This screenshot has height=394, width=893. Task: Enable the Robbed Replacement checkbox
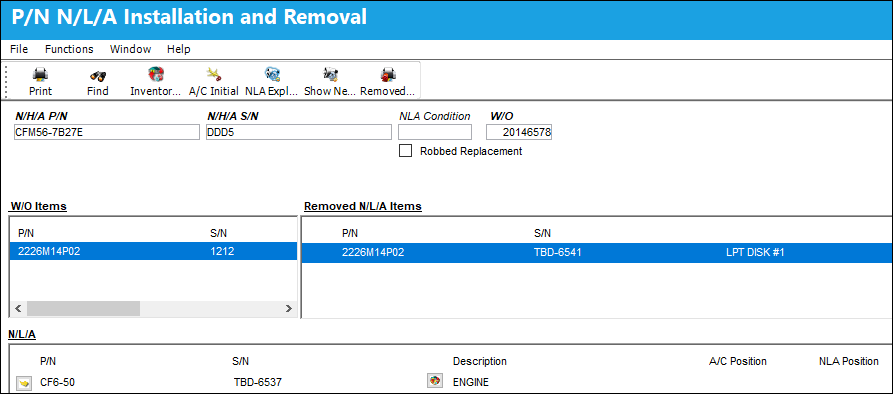tap(405, 151)
